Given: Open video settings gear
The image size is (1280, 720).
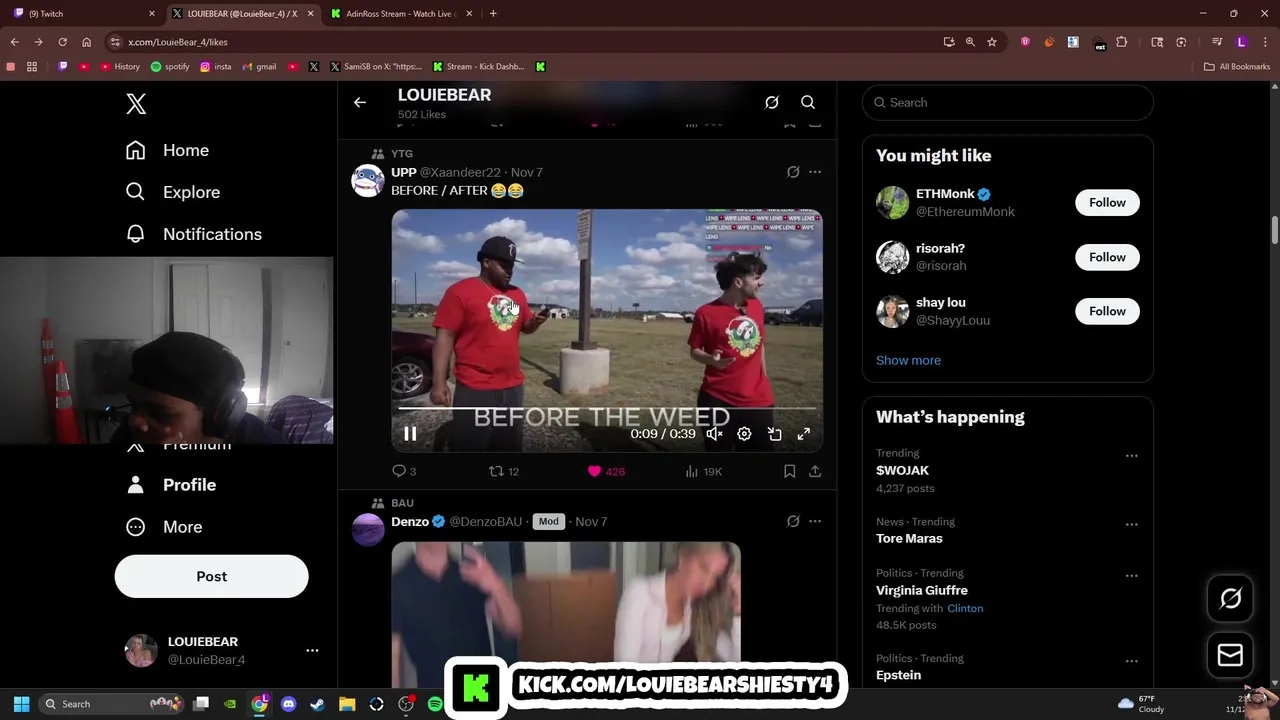Looking at the screenshot, I should click(x=744, y=434).
